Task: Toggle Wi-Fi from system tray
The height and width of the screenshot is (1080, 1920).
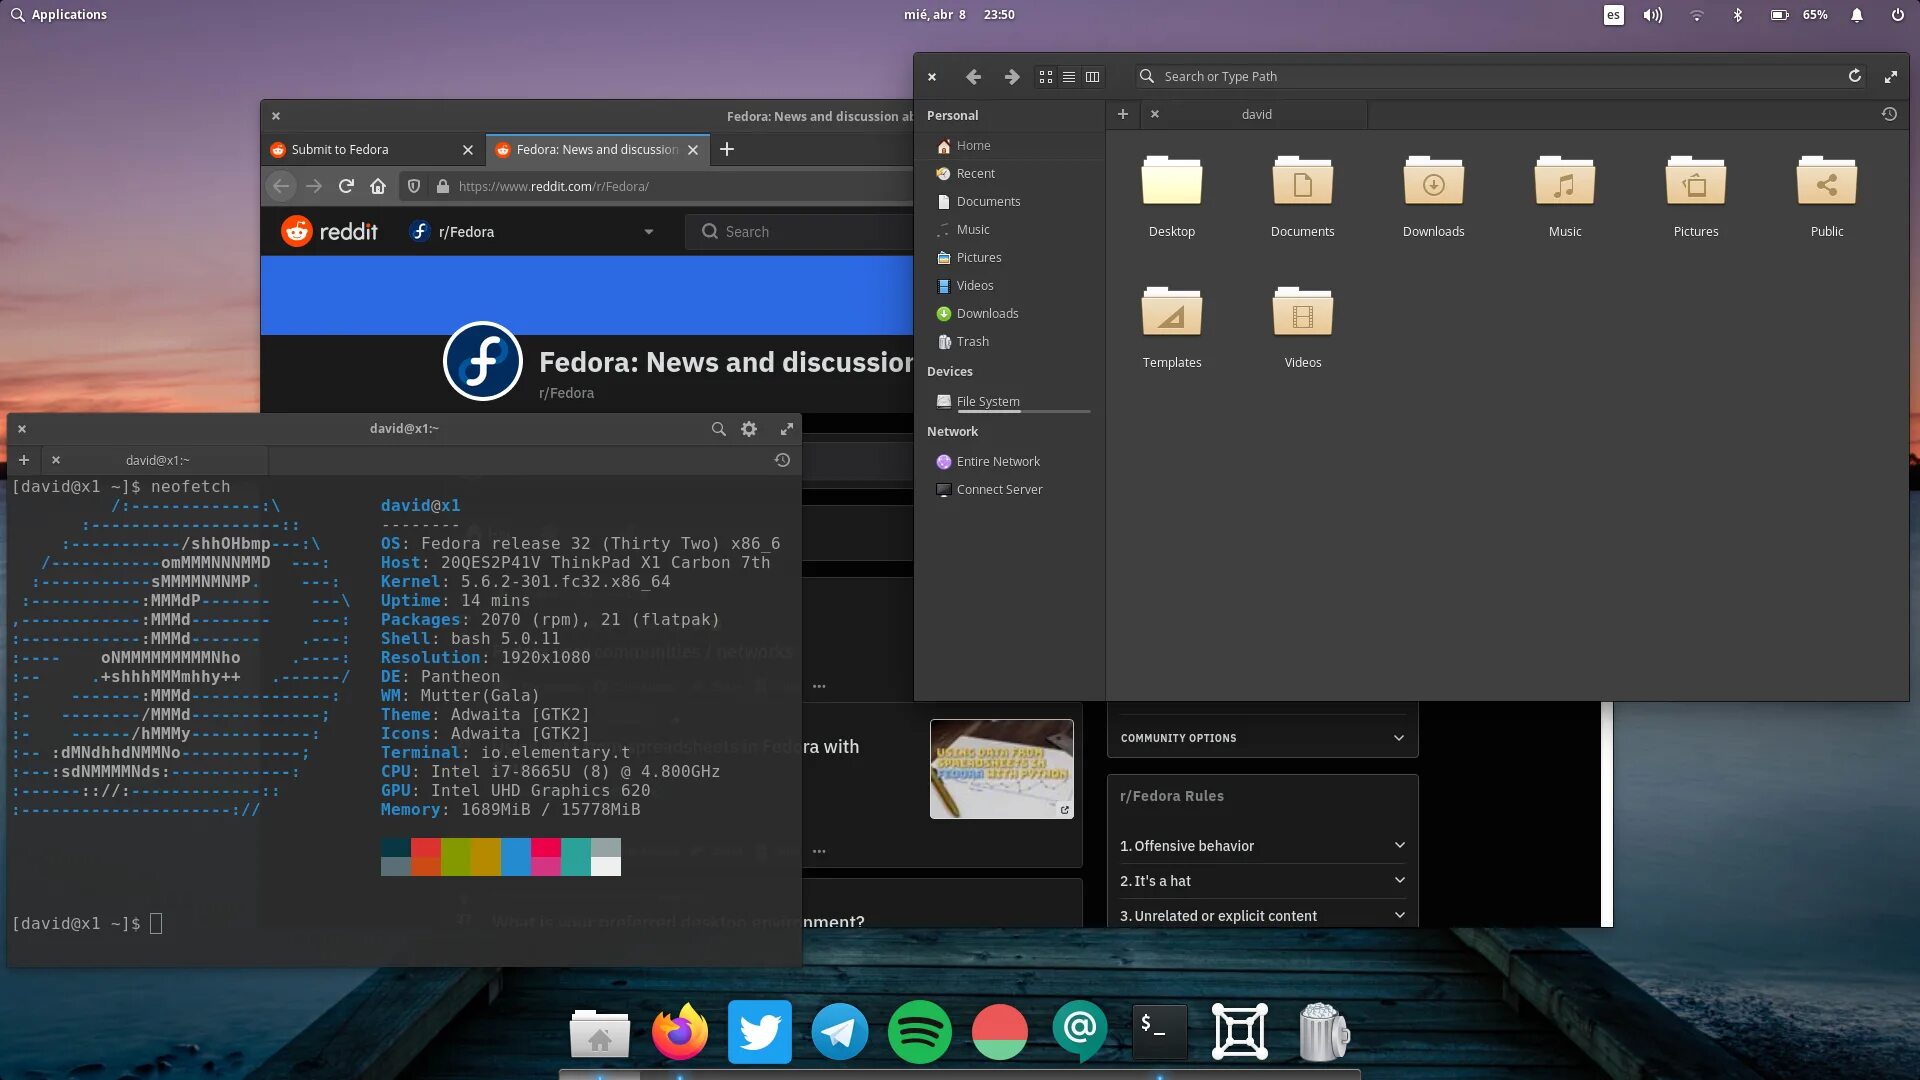Action: 1697,15
